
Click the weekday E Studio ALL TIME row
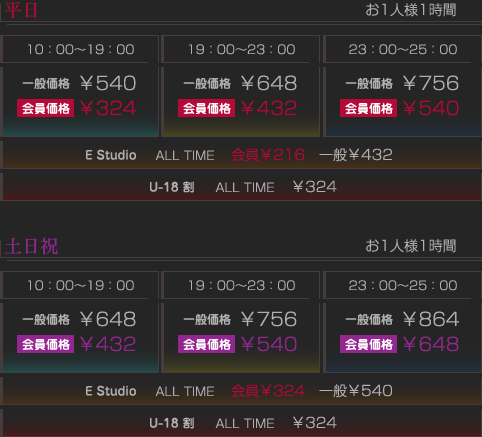pyautogui.click(x=241, y=155)
